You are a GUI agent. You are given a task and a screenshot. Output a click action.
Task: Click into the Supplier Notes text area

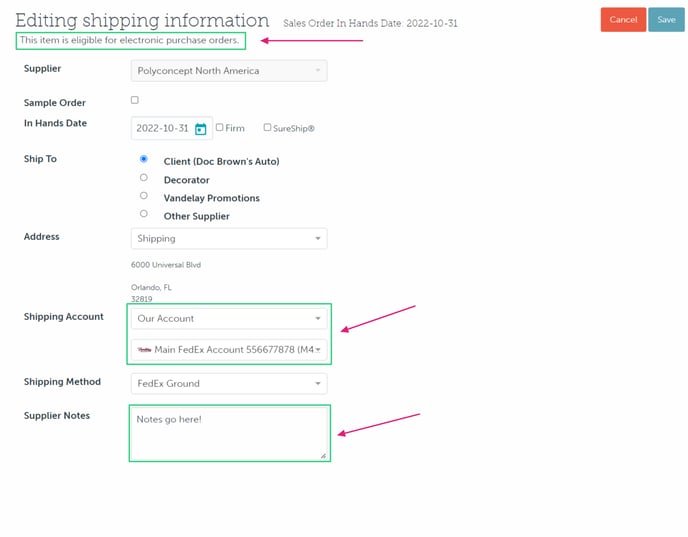click(x=229, y=433)
